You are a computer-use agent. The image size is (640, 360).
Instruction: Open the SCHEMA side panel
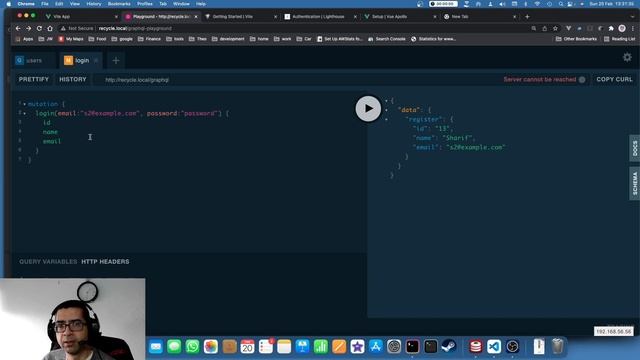coord(635,183)
